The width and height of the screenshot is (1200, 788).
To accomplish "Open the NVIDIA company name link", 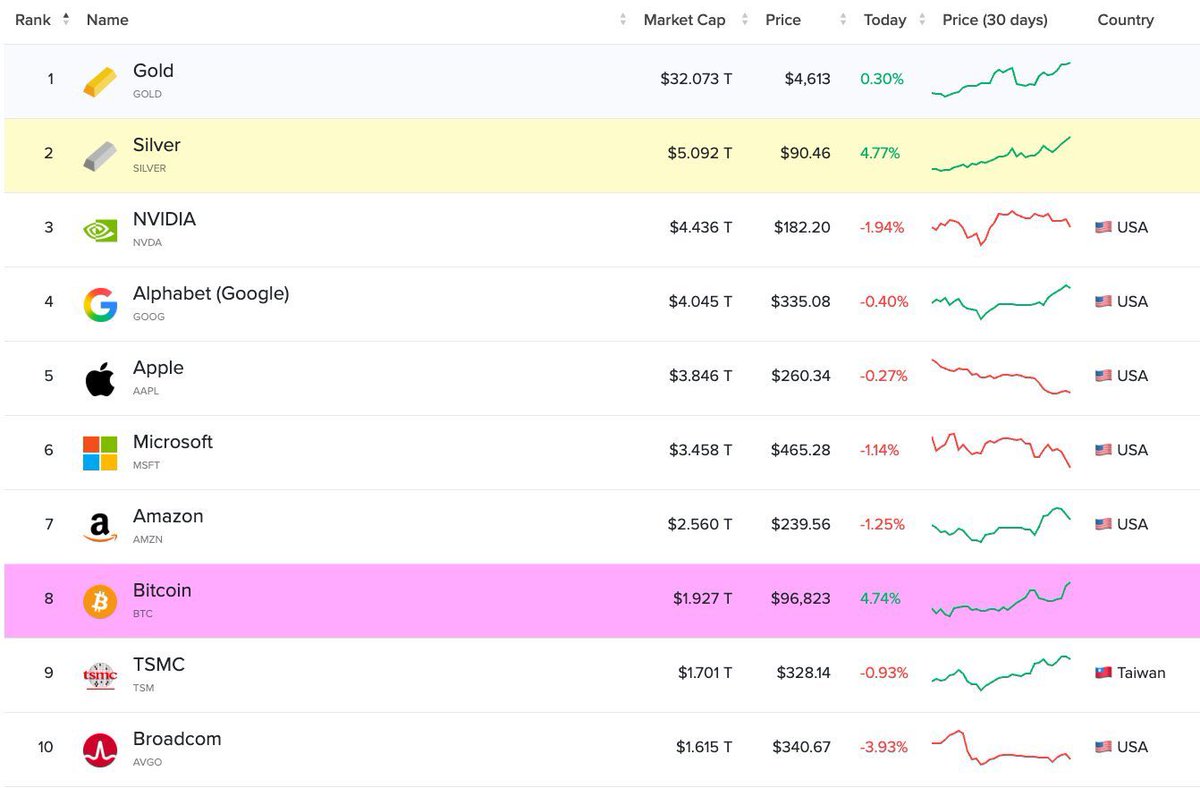I will (164, 219).
